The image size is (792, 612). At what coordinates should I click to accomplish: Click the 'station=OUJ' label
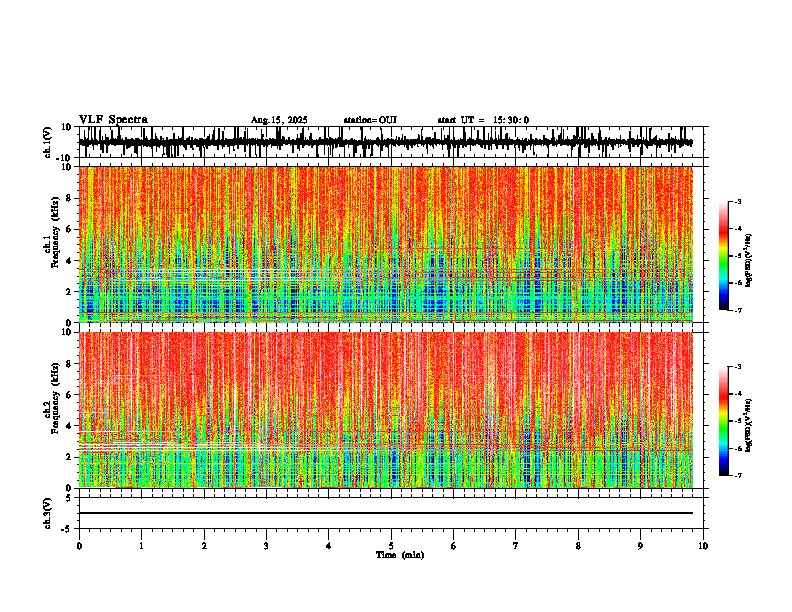pos(370,120)
